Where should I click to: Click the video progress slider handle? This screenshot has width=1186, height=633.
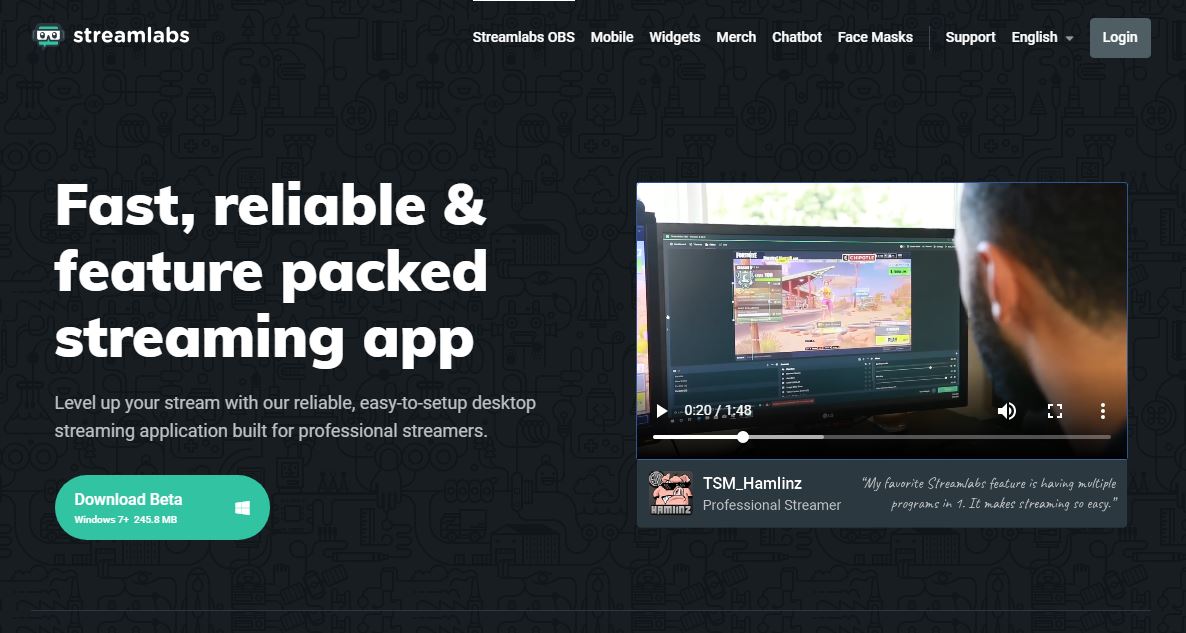(x=743, y=437)
